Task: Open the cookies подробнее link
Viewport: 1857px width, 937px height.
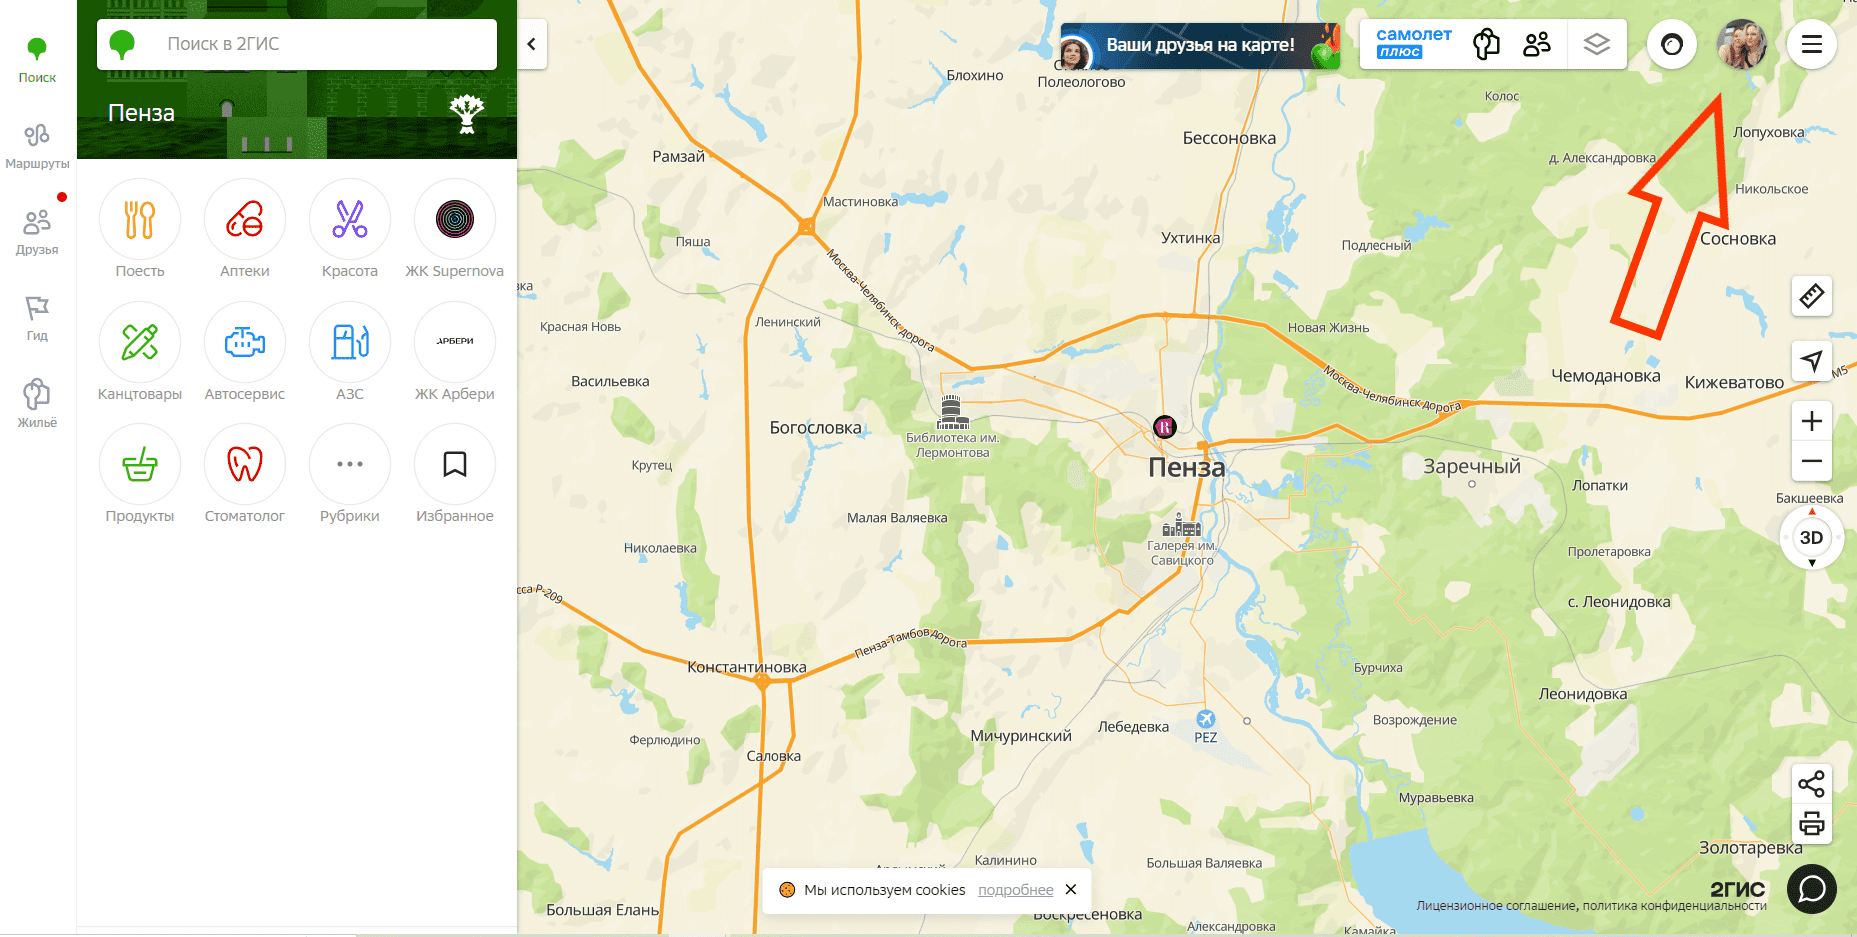Action: click(x=1015, y=890)
